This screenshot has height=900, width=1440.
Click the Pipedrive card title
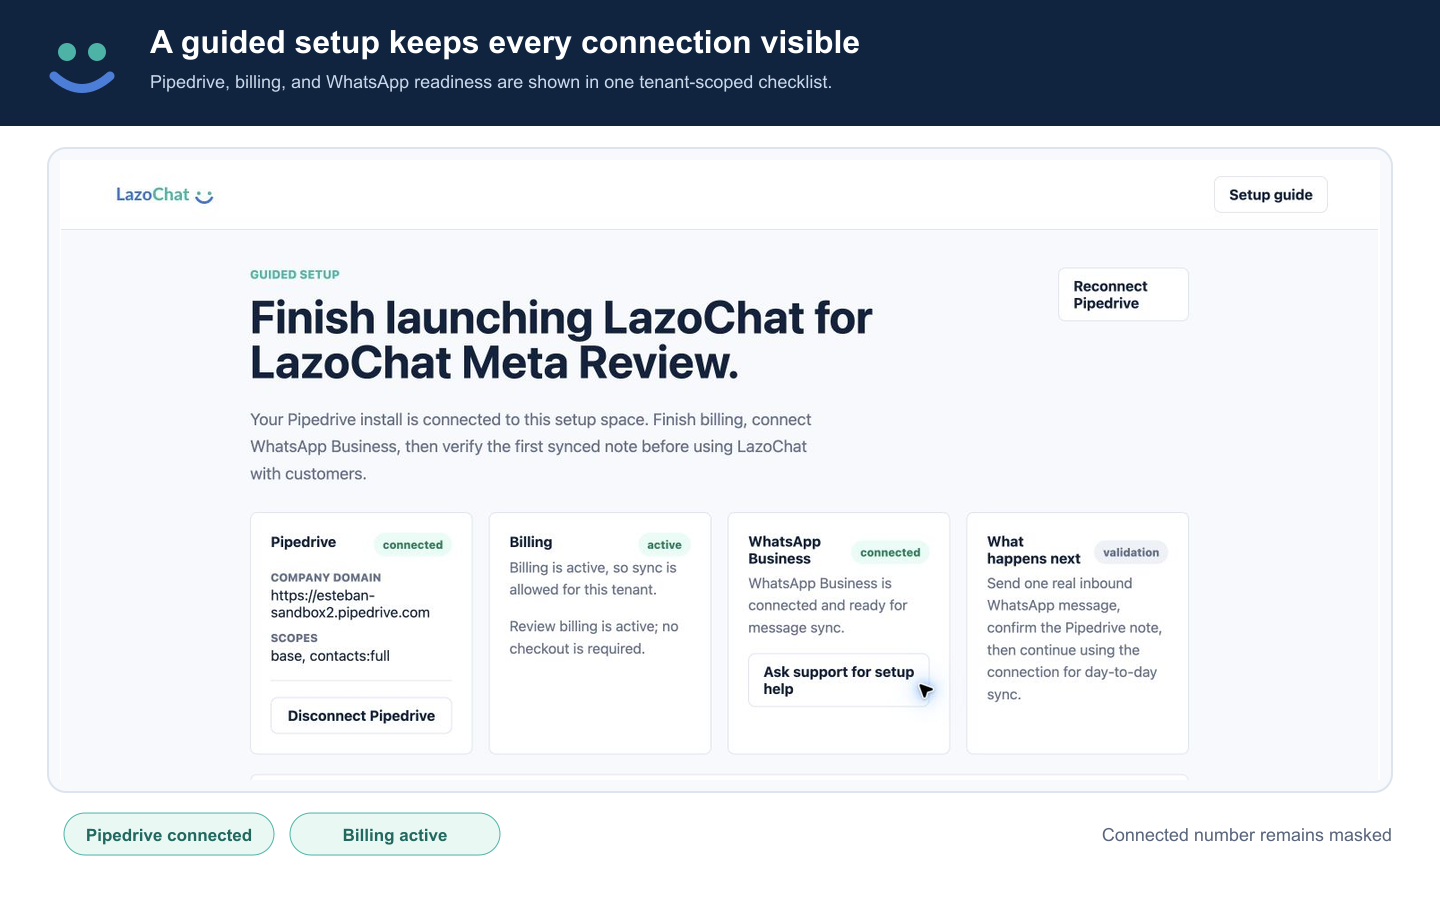click(x=303, y=542)
